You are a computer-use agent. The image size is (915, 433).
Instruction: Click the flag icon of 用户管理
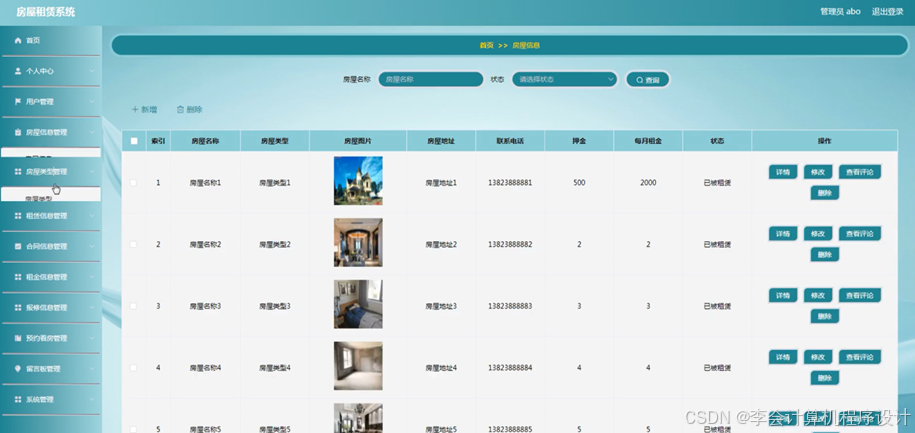point(18,102)
